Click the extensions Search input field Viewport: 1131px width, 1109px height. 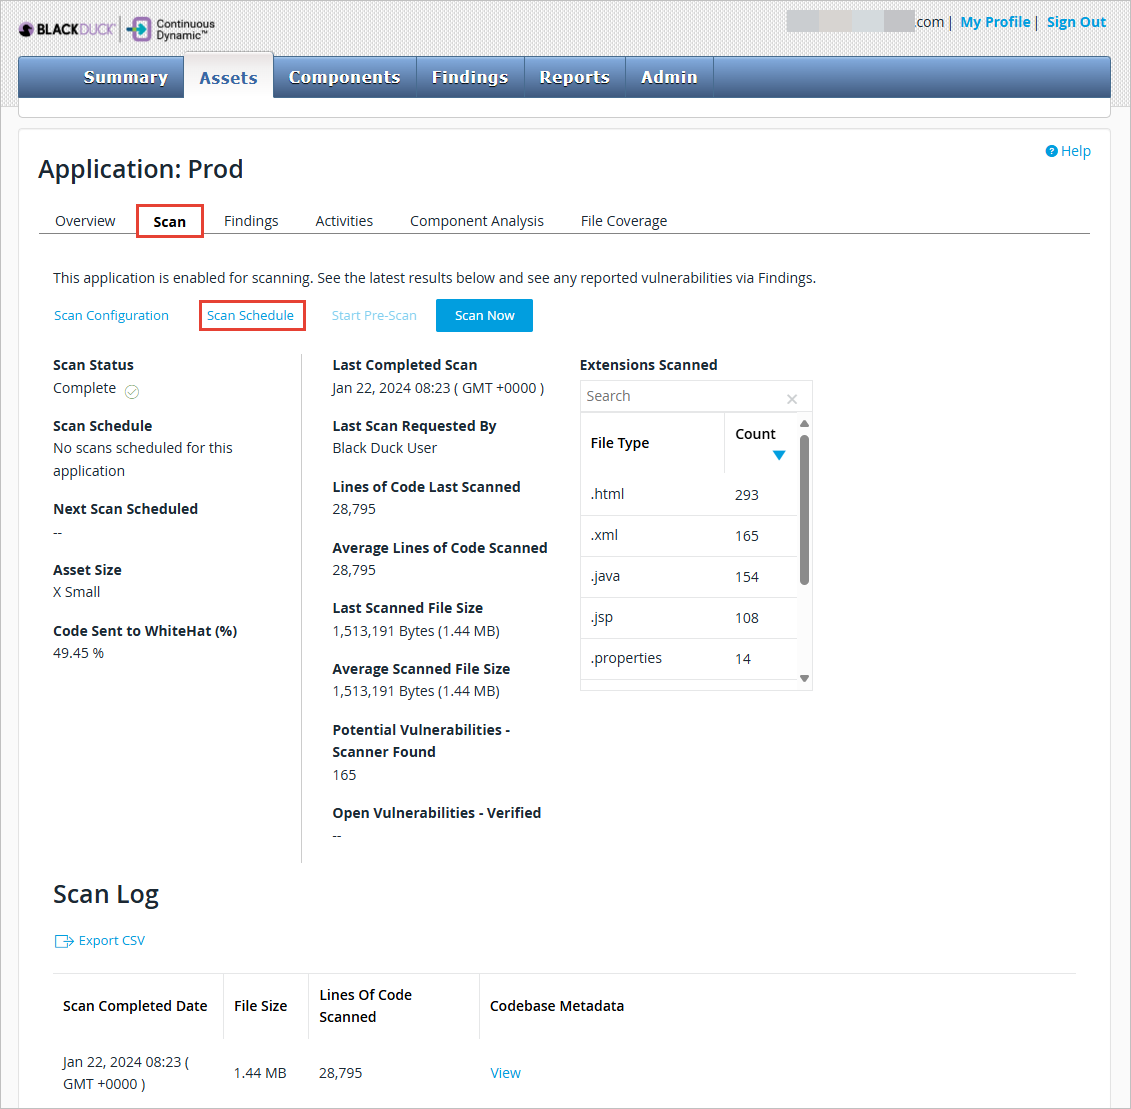[685, 396]
